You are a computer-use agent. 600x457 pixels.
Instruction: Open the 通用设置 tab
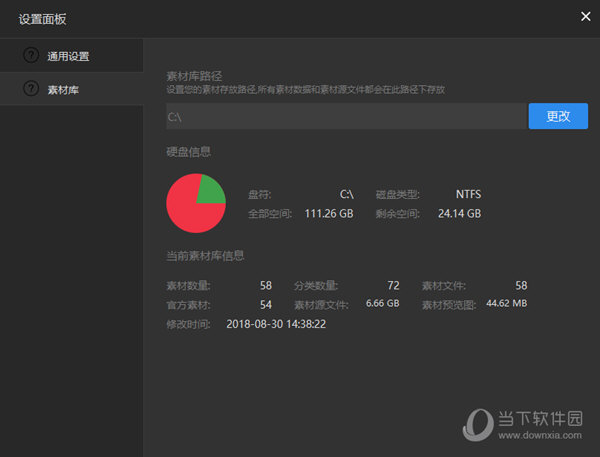72,55
